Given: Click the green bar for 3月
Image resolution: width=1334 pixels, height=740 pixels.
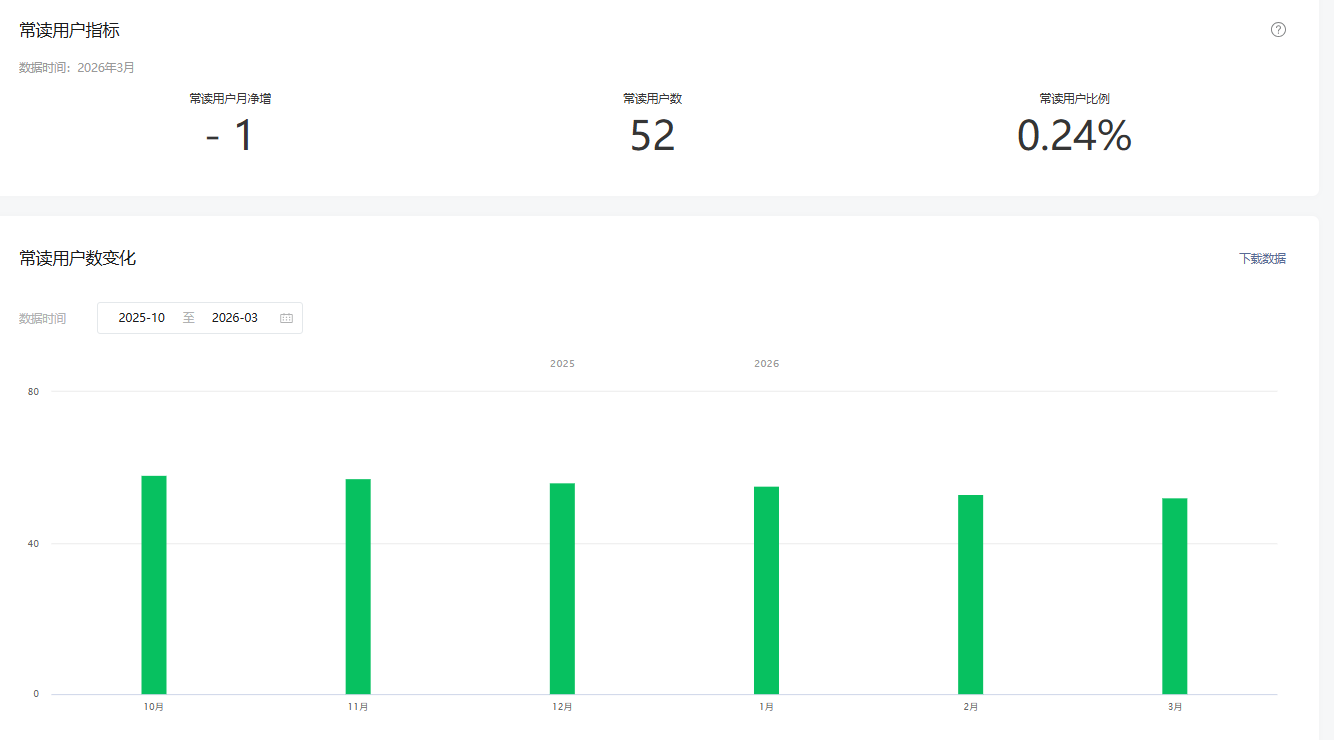Looking at the screenshot, I should (x=1174, y=596).
